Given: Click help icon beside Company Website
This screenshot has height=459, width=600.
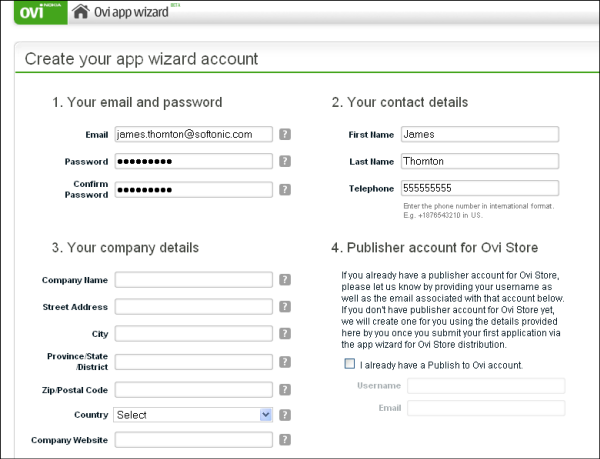Looking at the screenshot, I should click(x=285, y=439).
